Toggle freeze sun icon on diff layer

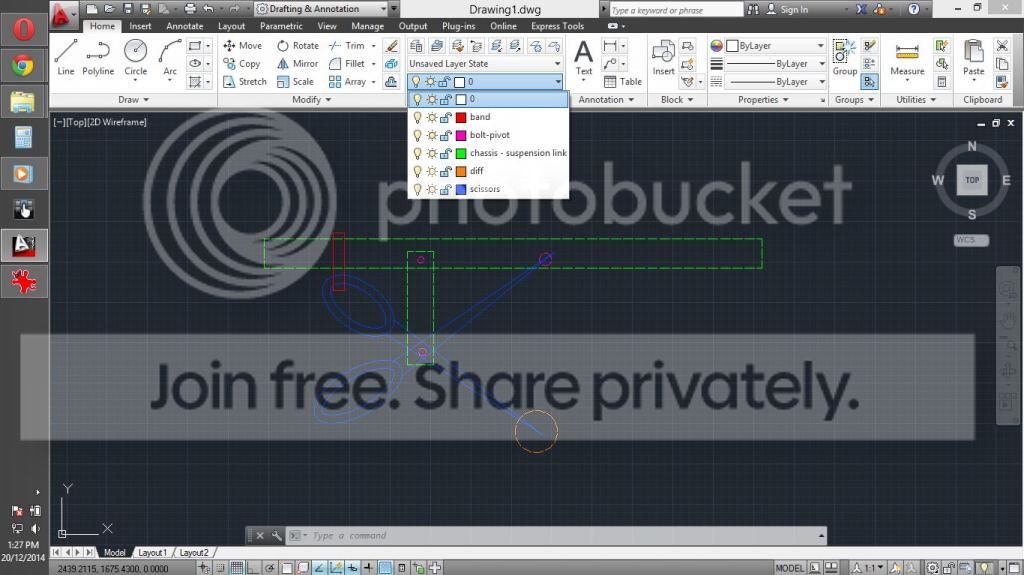[432, 171]
